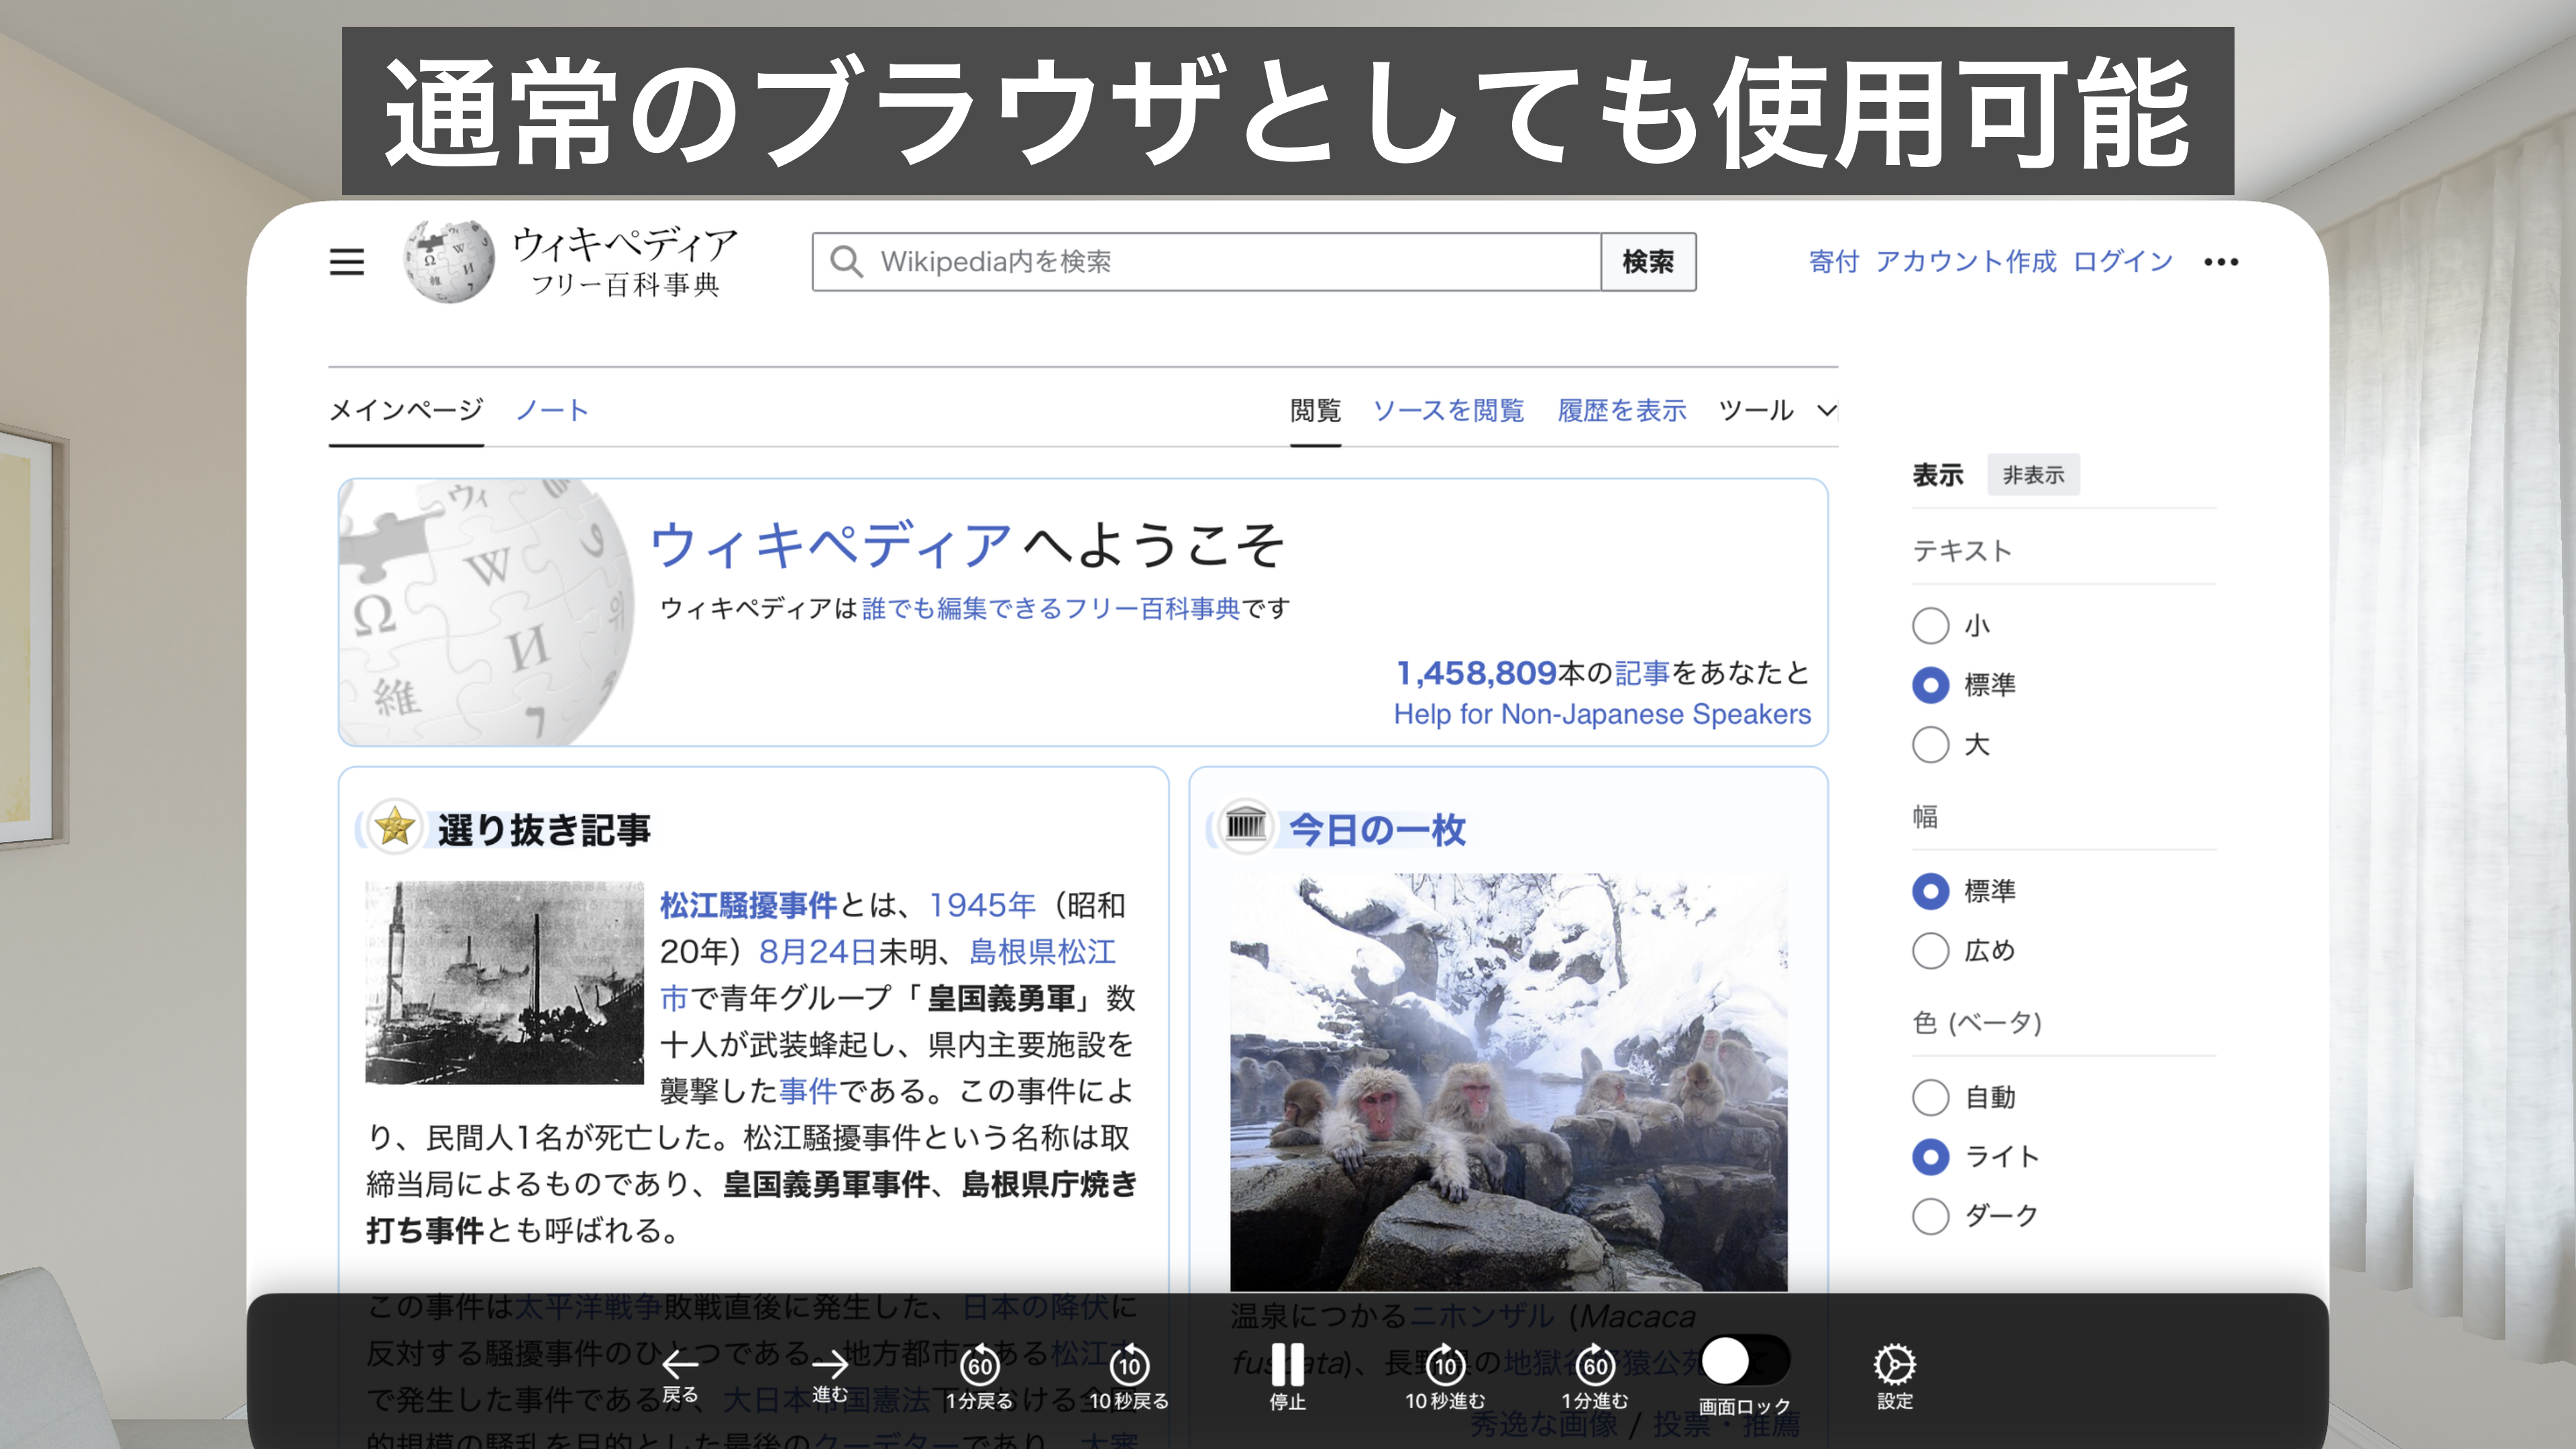Rewind one minute with 1分戻る

point(979,1377)
